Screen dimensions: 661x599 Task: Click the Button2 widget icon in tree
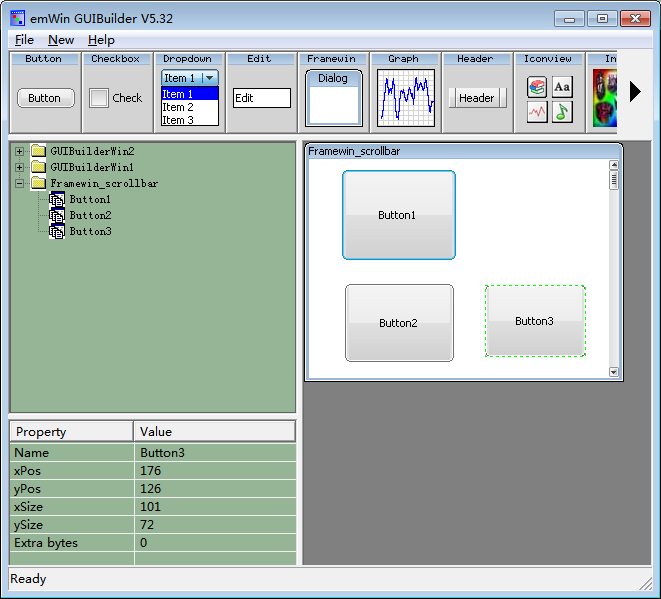click(57, 215)
